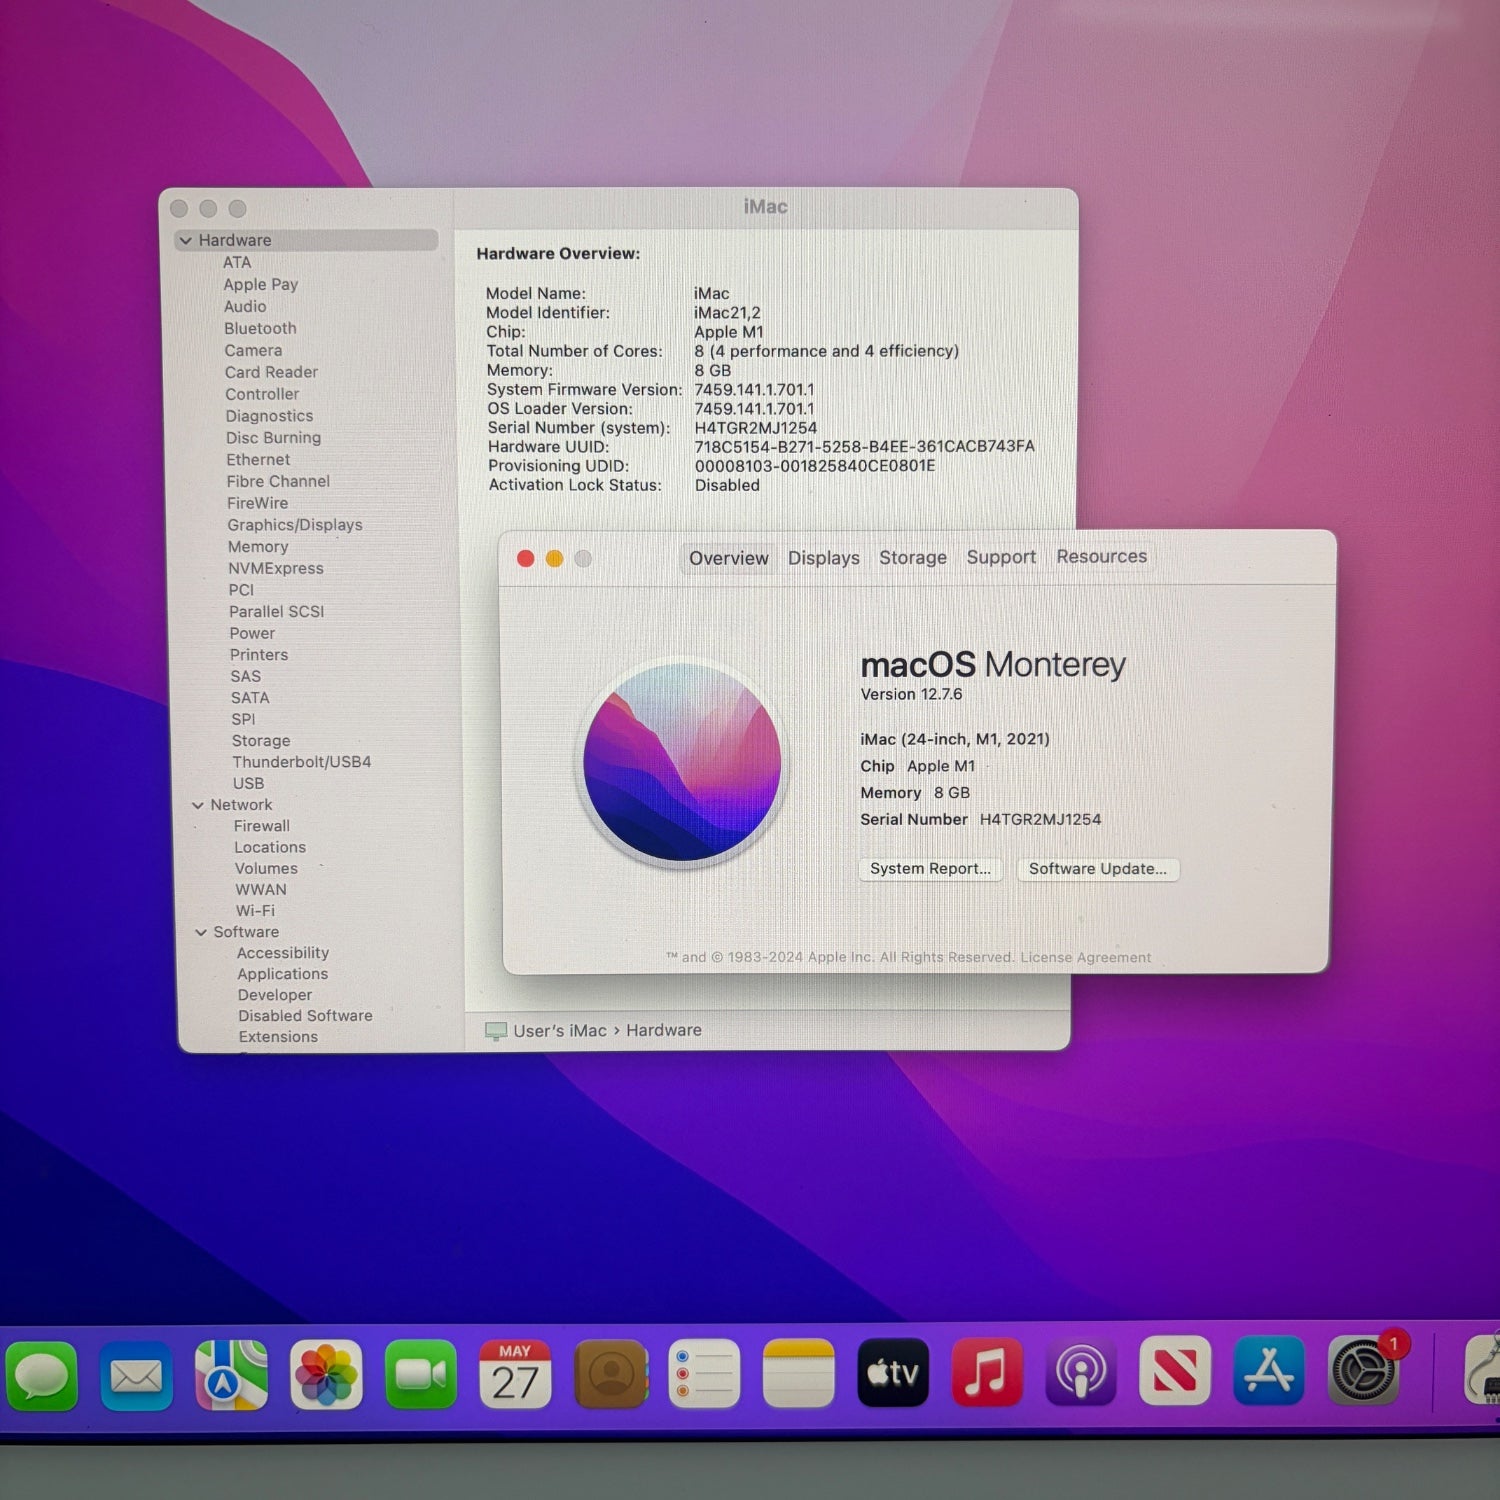The image size is (1500, 1500).
Task: Collapse the Software section chevron
Action: 200,932
